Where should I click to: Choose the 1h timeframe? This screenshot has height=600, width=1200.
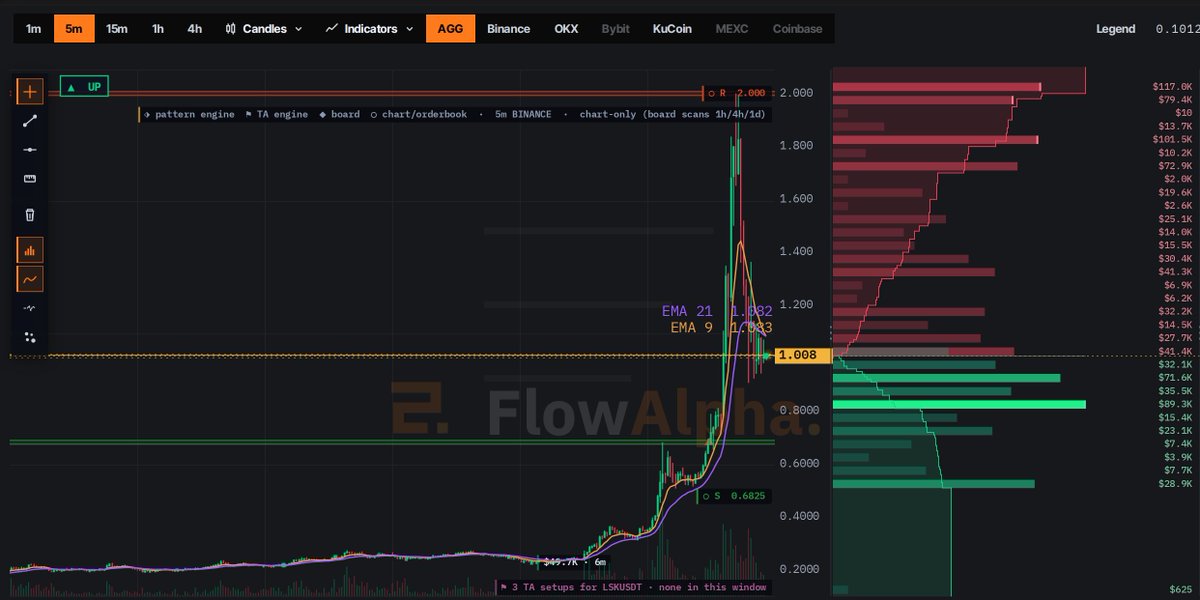point(158,29)
